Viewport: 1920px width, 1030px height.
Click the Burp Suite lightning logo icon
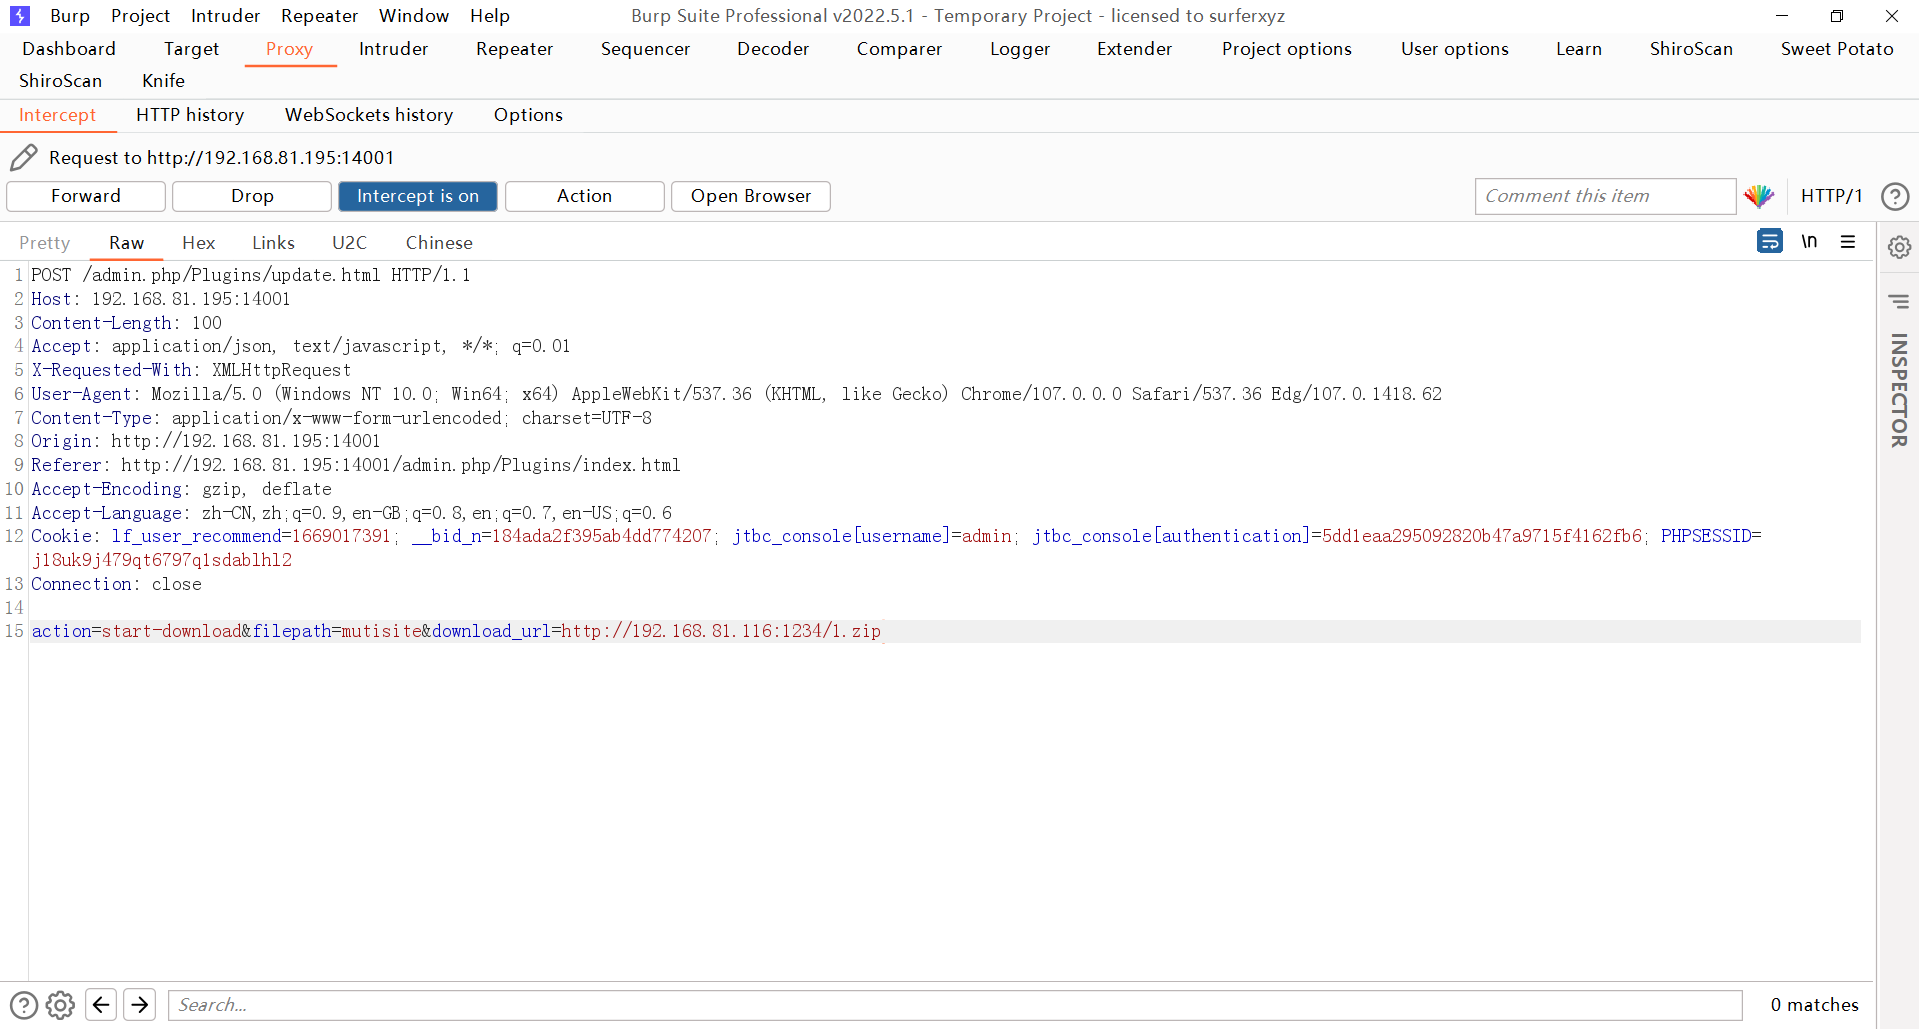[x=19, y=16]
